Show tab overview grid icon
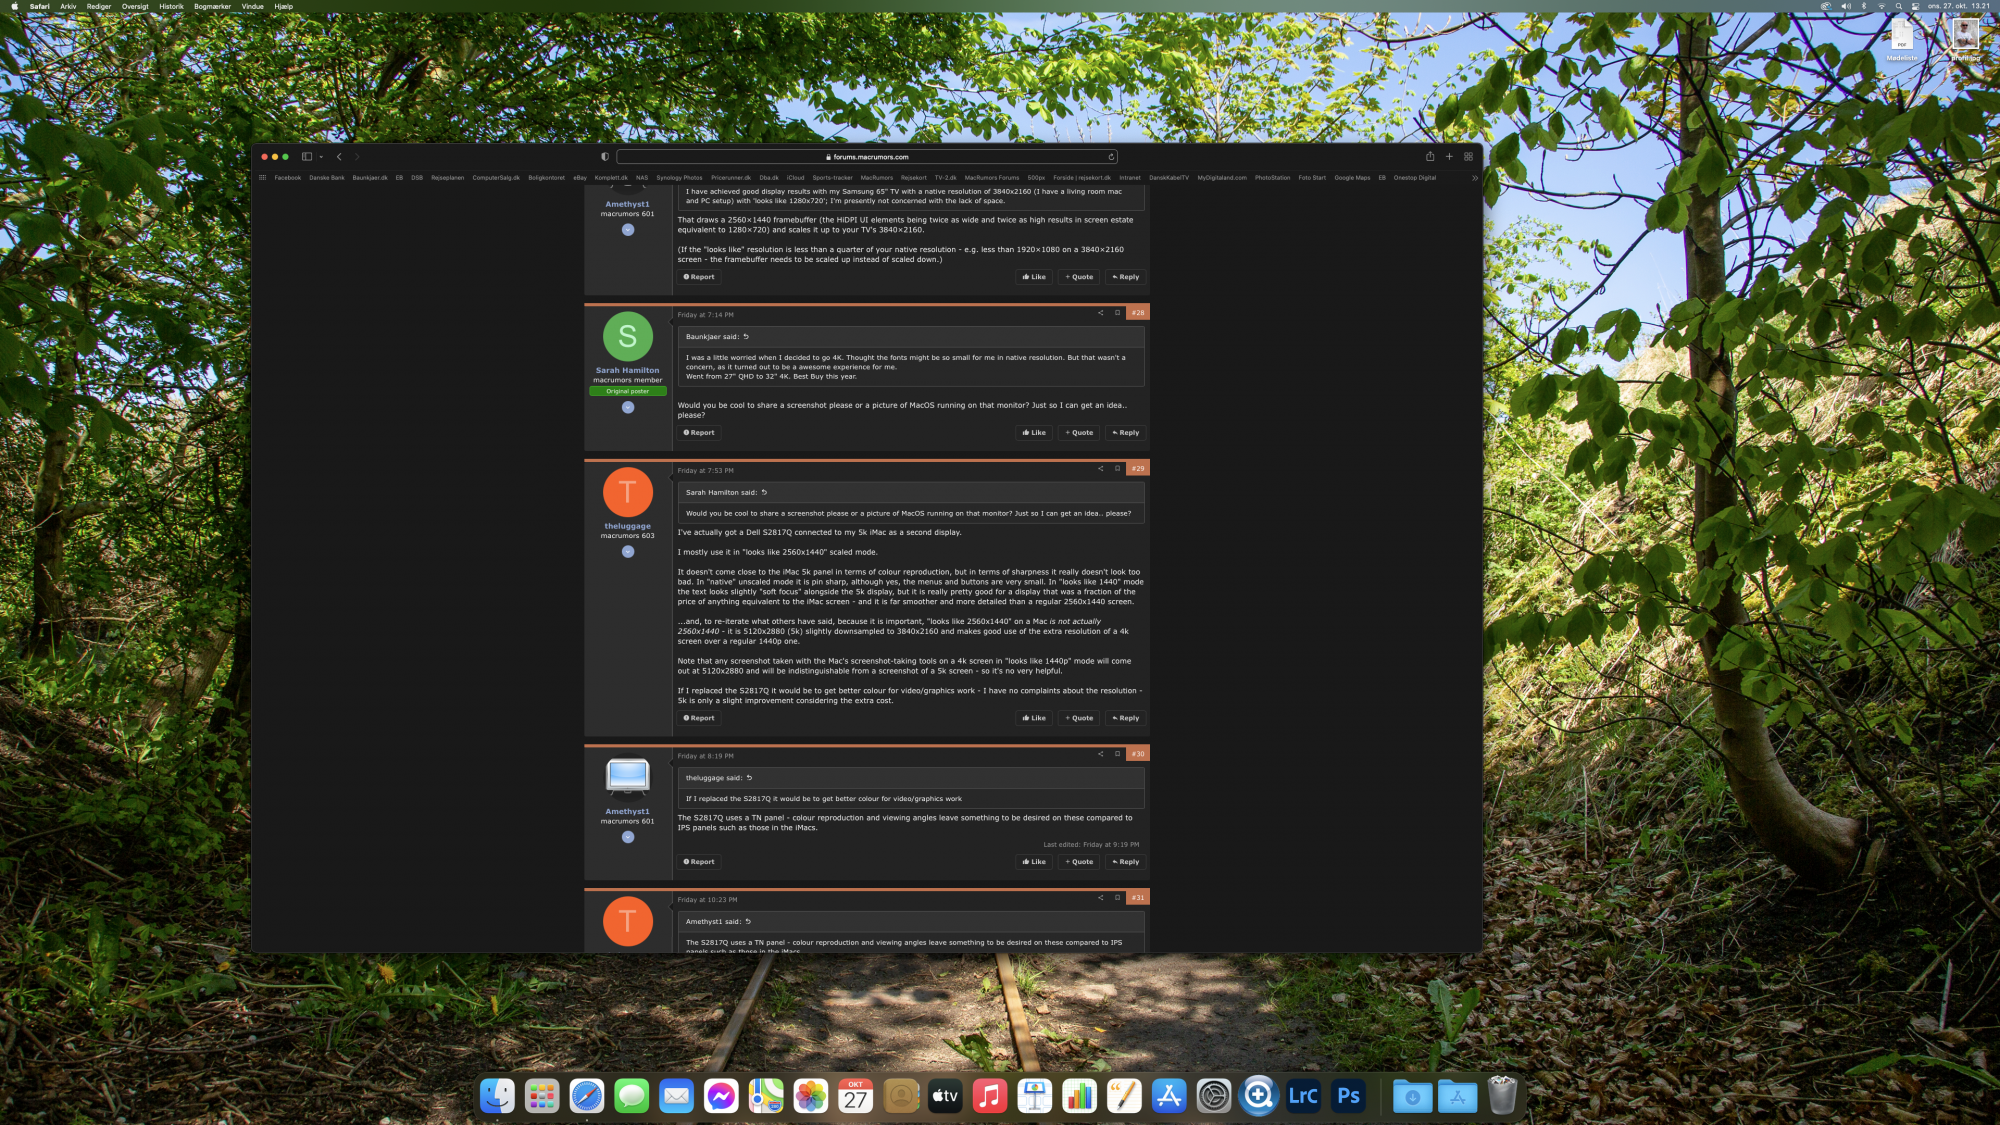Image resolution: width=2000 pixels, height=1125 pixels. pos(1468,157)
